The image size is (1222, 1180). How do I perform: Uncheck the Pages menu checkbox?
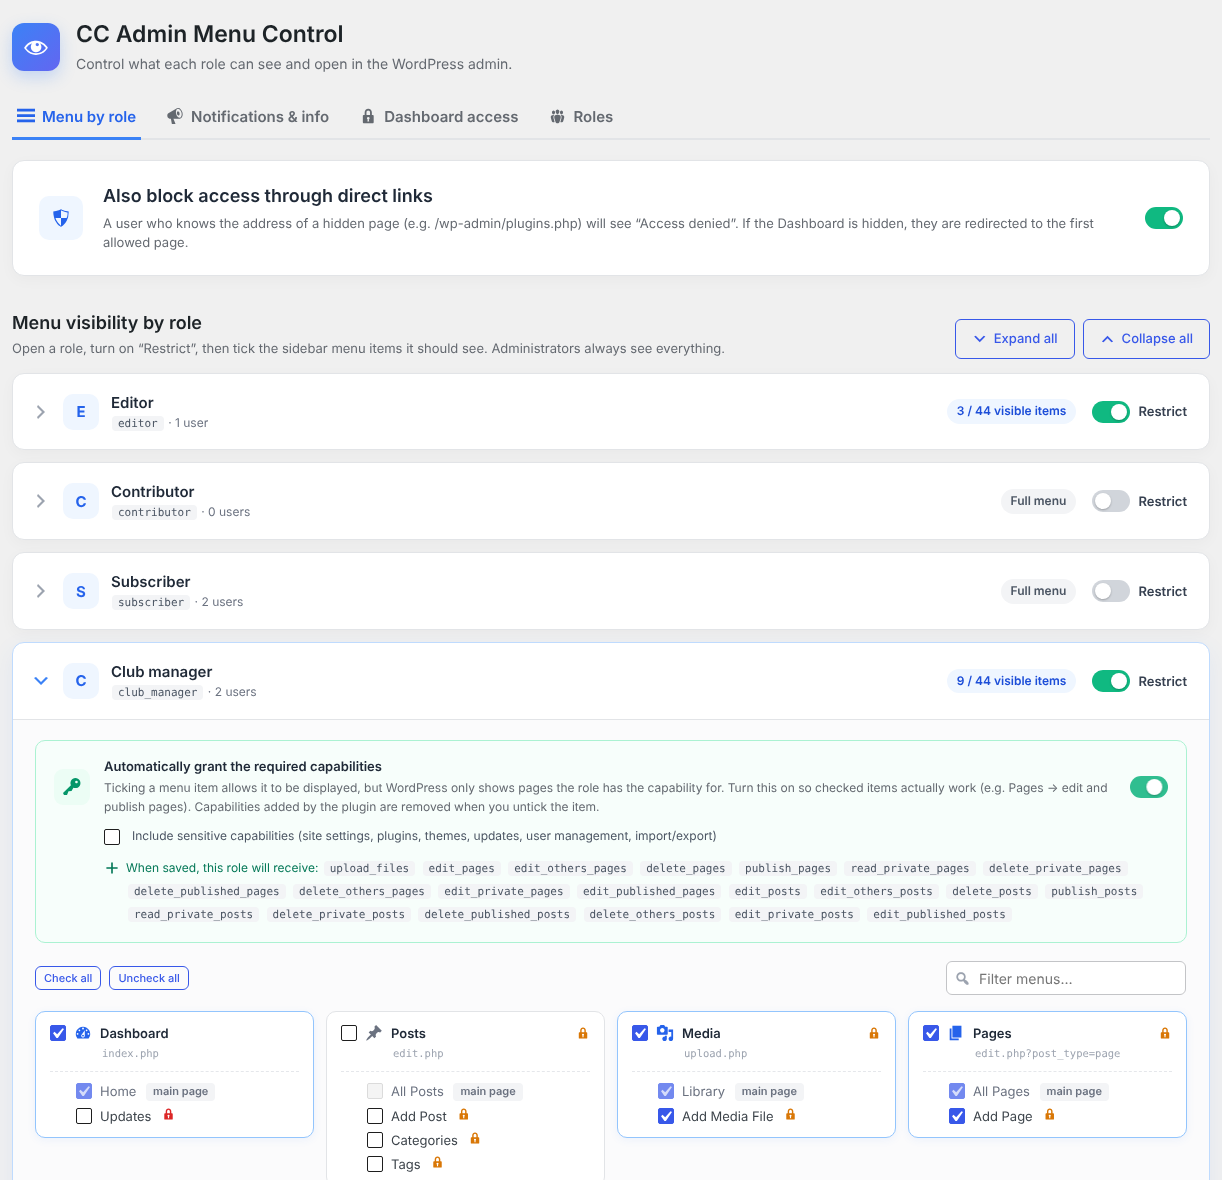click(x=931, y=1033)
